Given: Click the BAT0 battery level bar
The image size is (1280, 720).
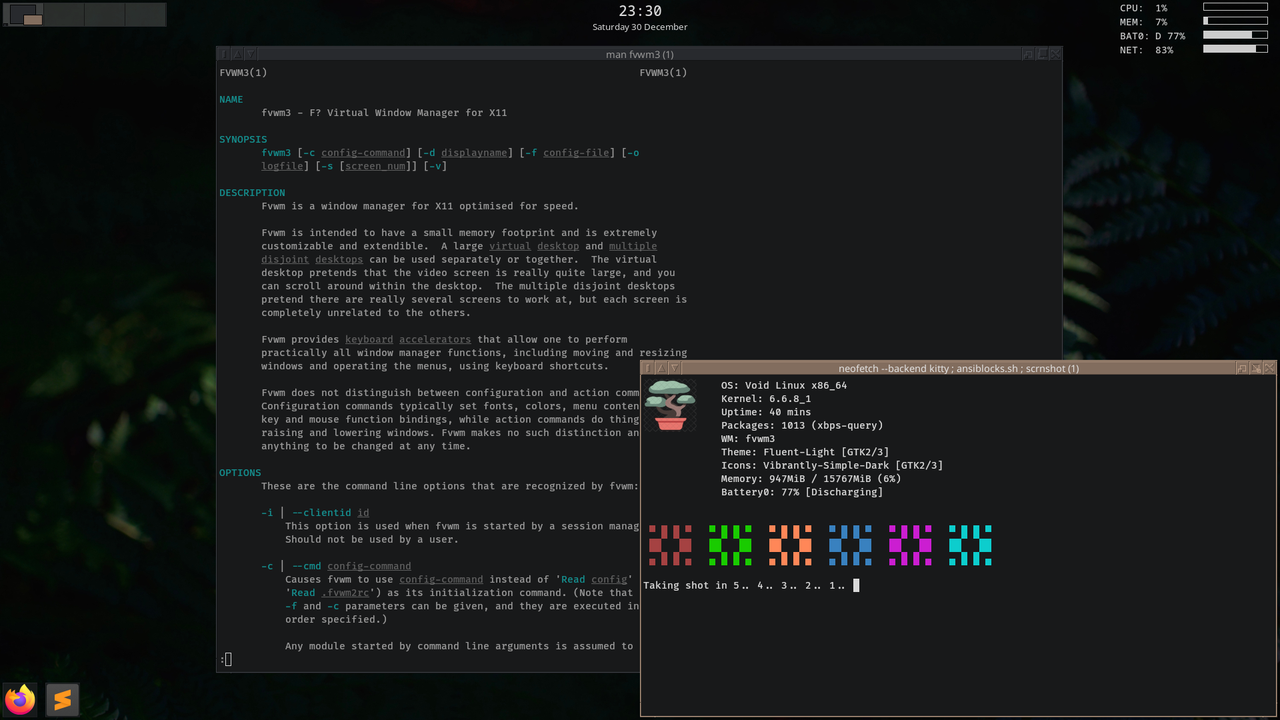Looking at the screenshot, I should coord(1235,35).
